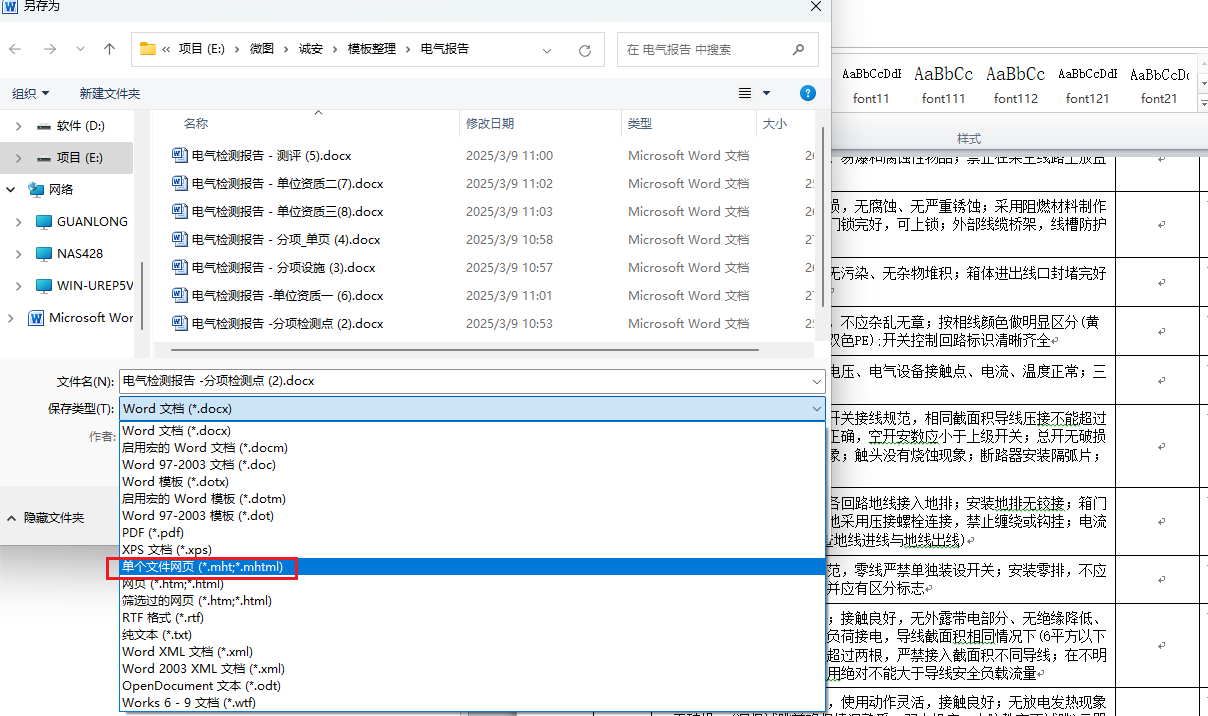Choose Word 模板 (*.dotx) type
1208x716 pixels.
(472, 481)
